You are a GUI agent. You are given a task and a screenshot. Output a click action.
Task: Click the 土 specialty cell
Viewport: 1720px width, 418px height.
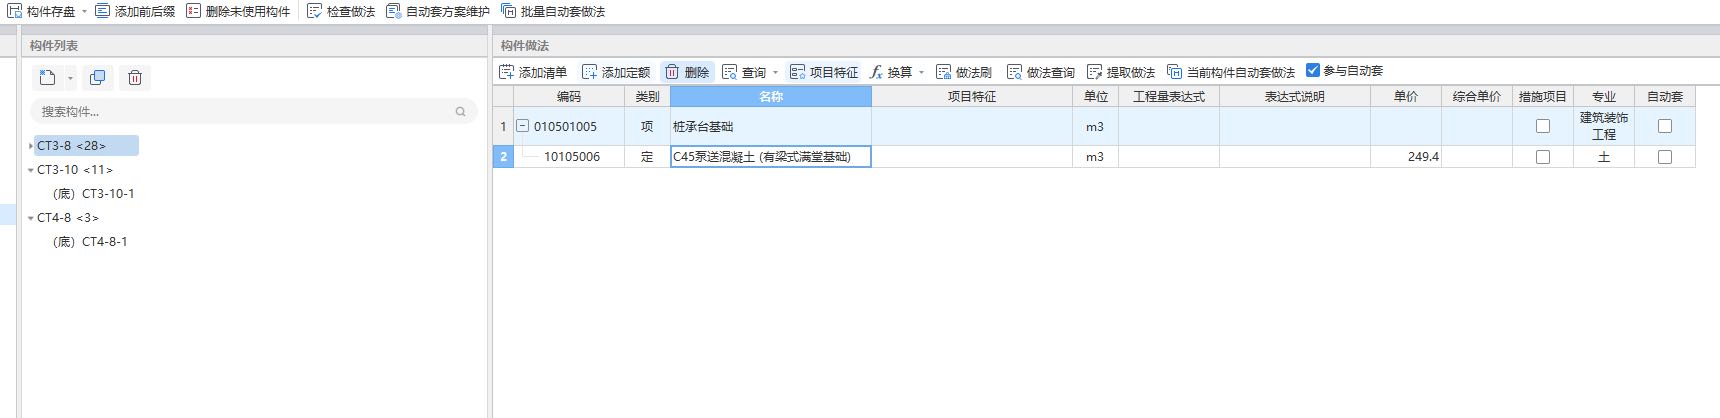1604,157
